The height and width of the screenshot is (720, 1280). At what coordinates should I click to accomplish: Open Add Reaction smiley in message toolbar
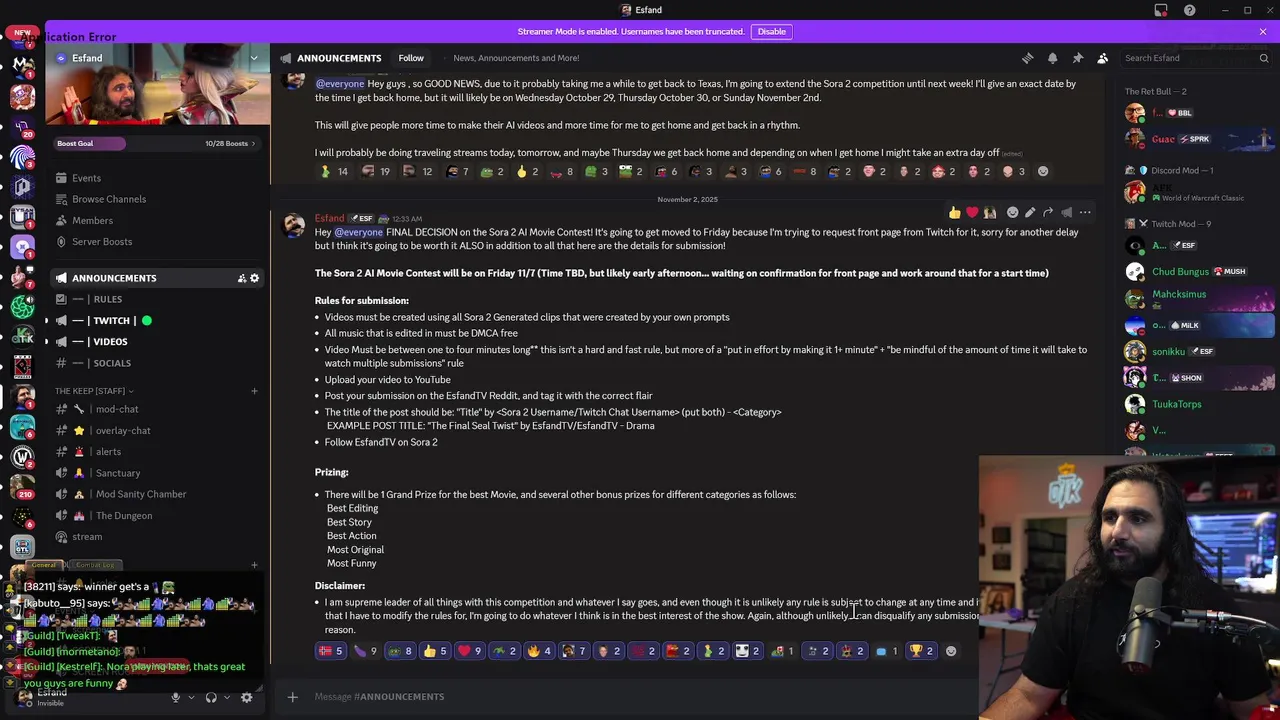[x=1012, y=212]
